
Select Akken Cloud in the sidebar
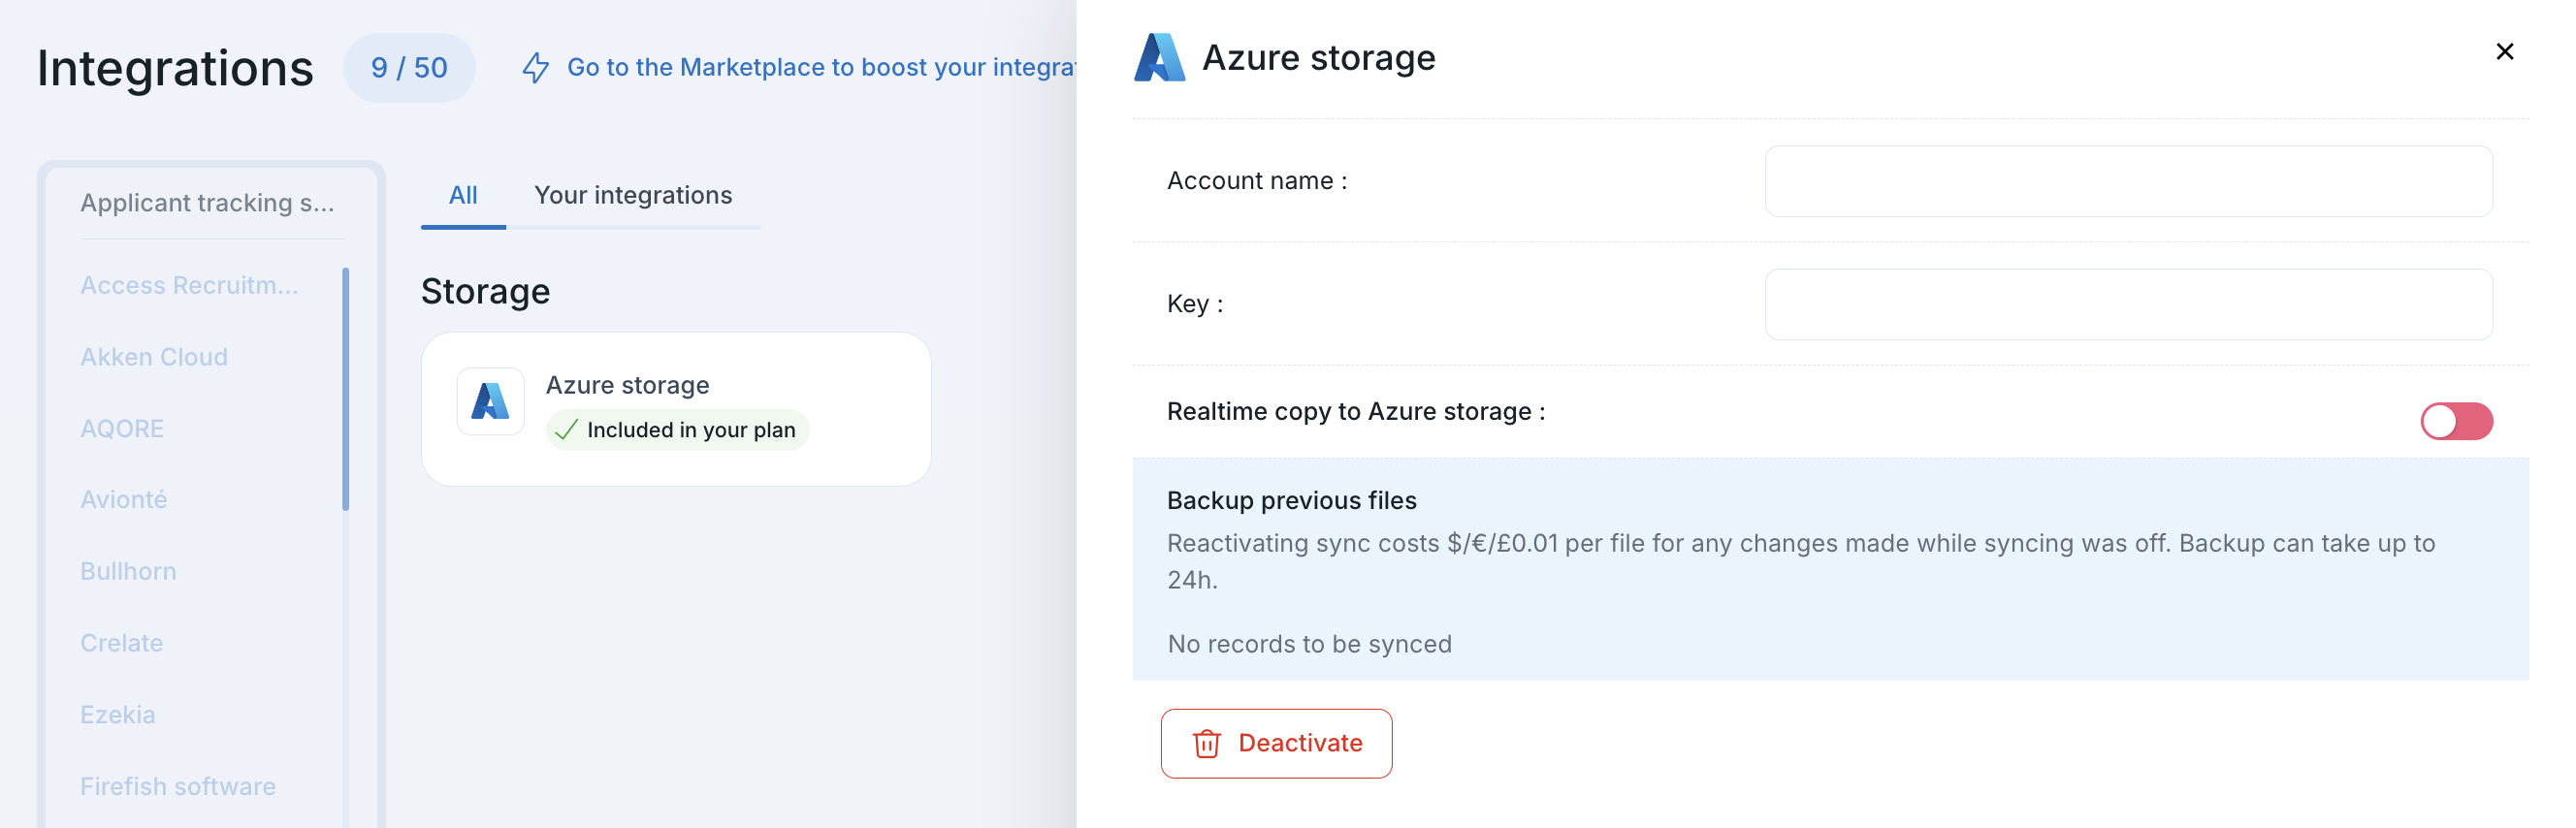154,357
